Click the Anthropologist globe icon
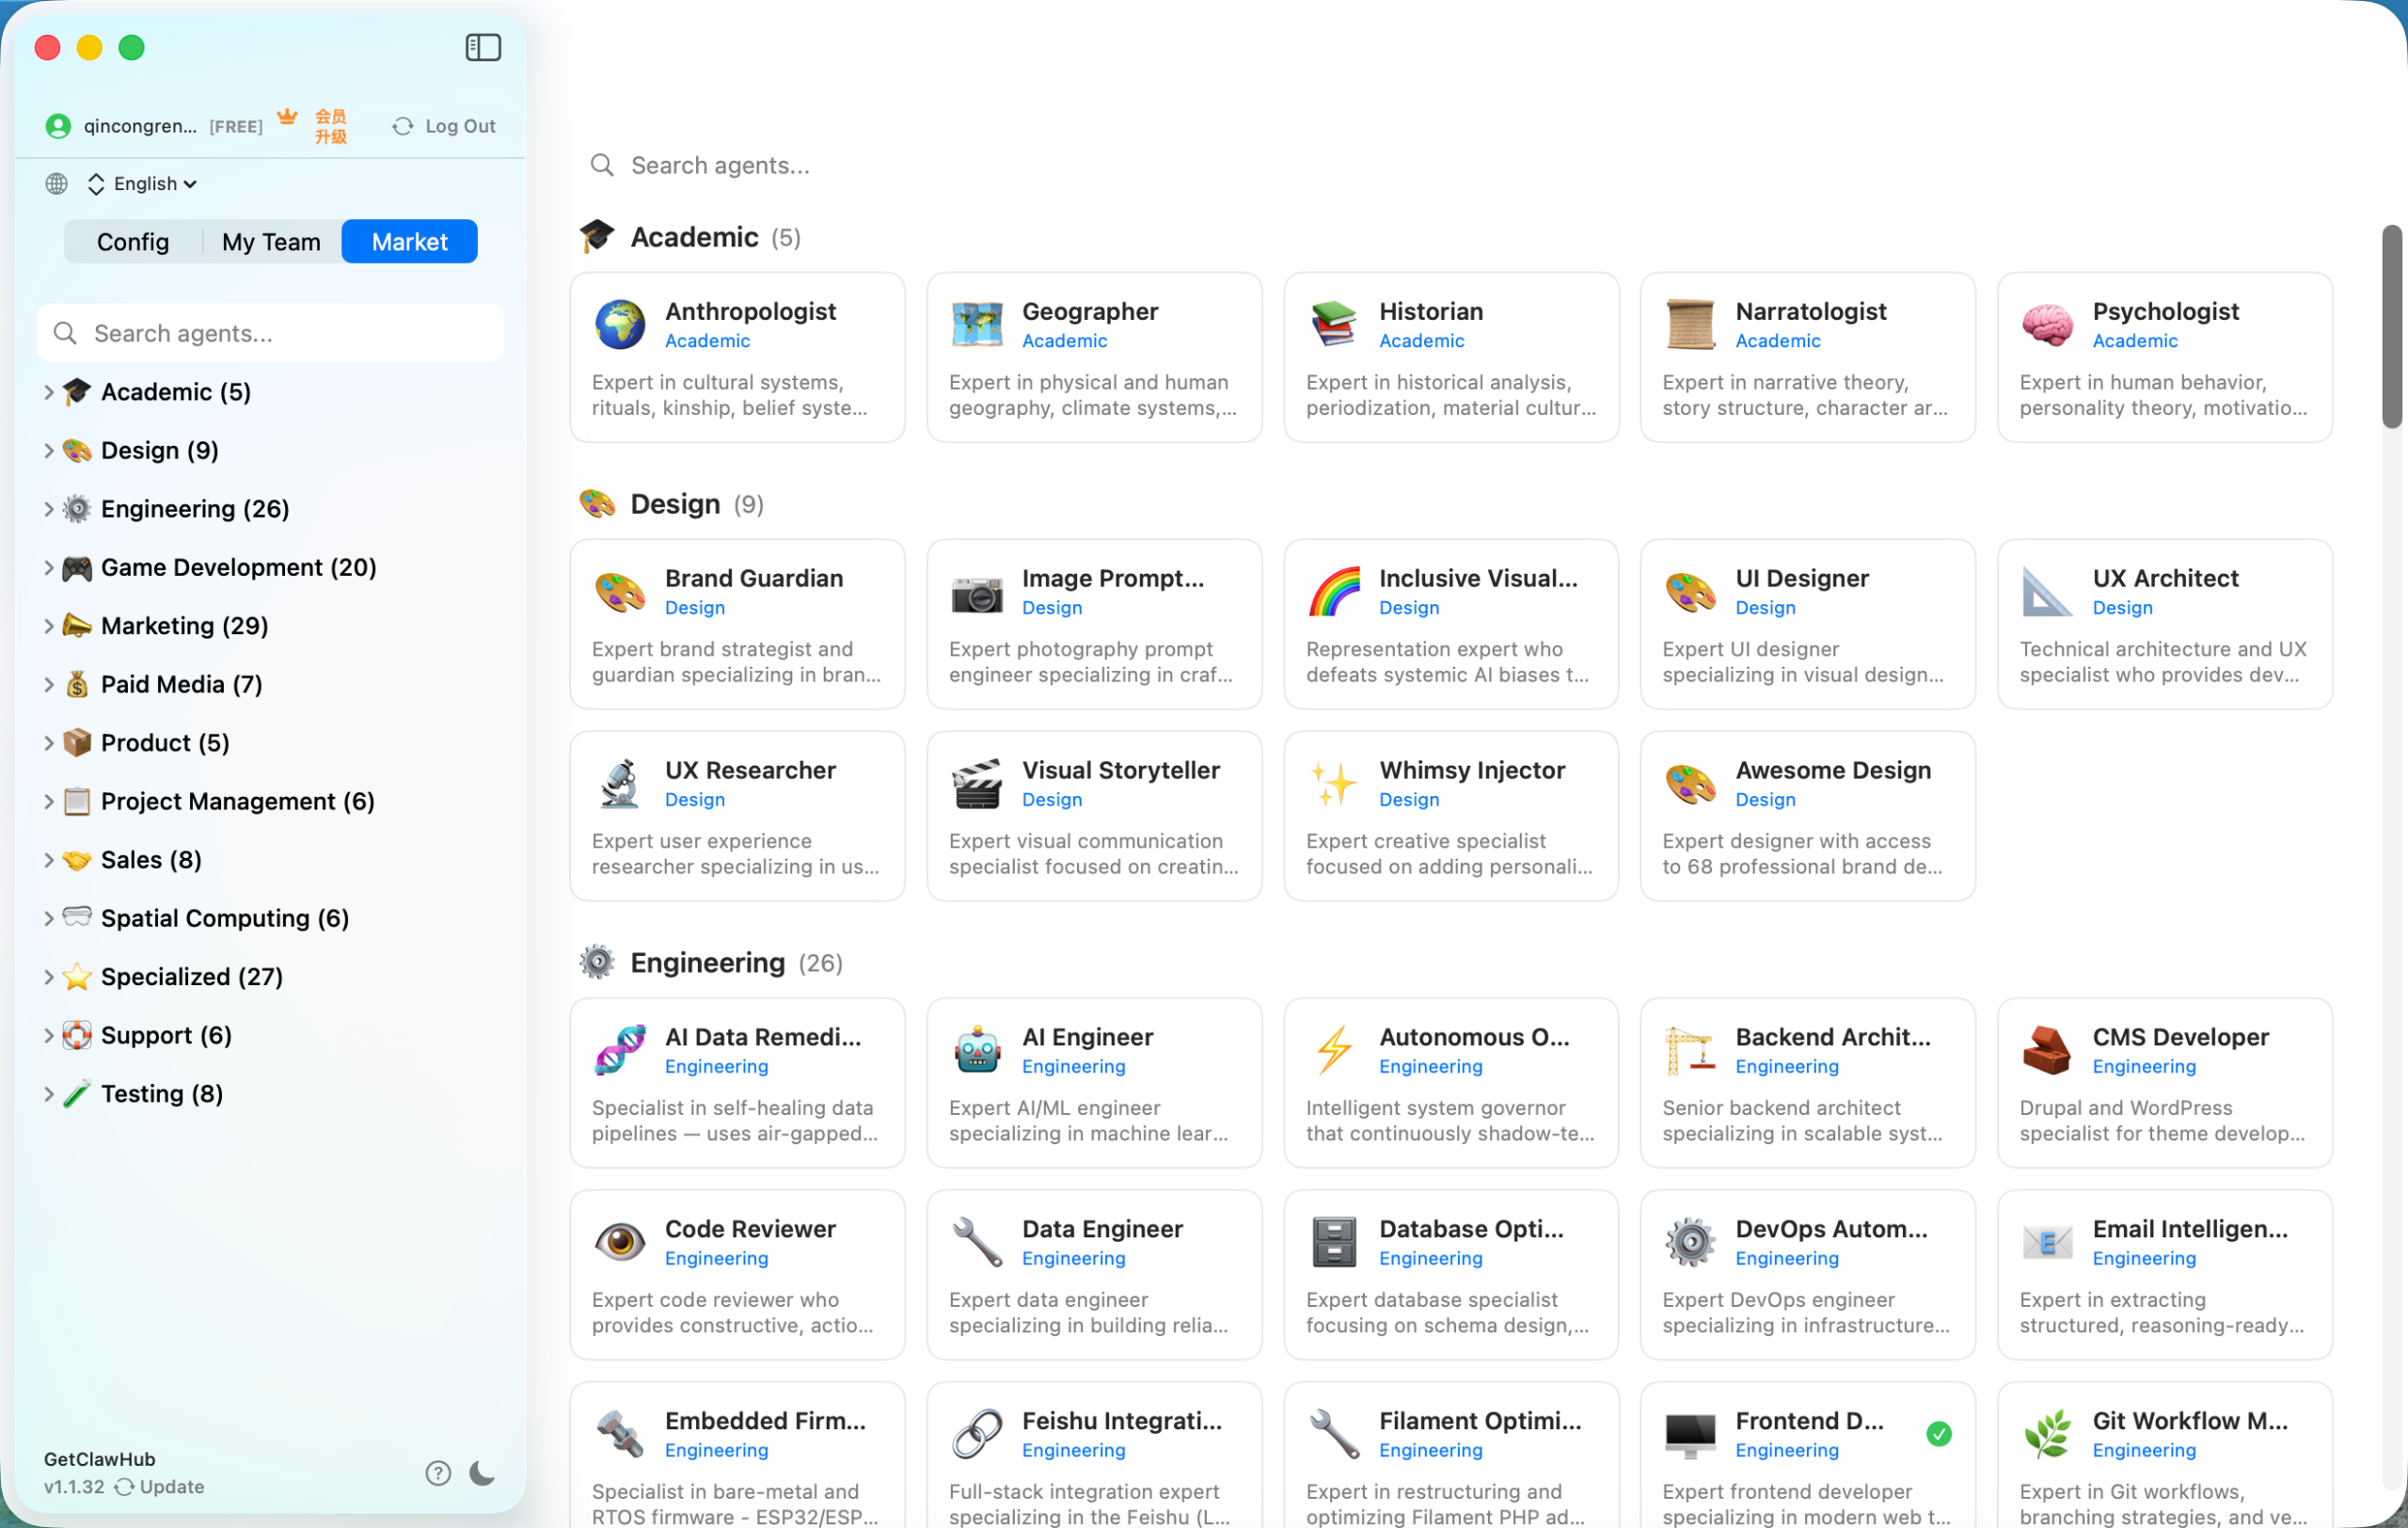The width and height of the screenshot is (2408, 1528). tap(620, 324)
